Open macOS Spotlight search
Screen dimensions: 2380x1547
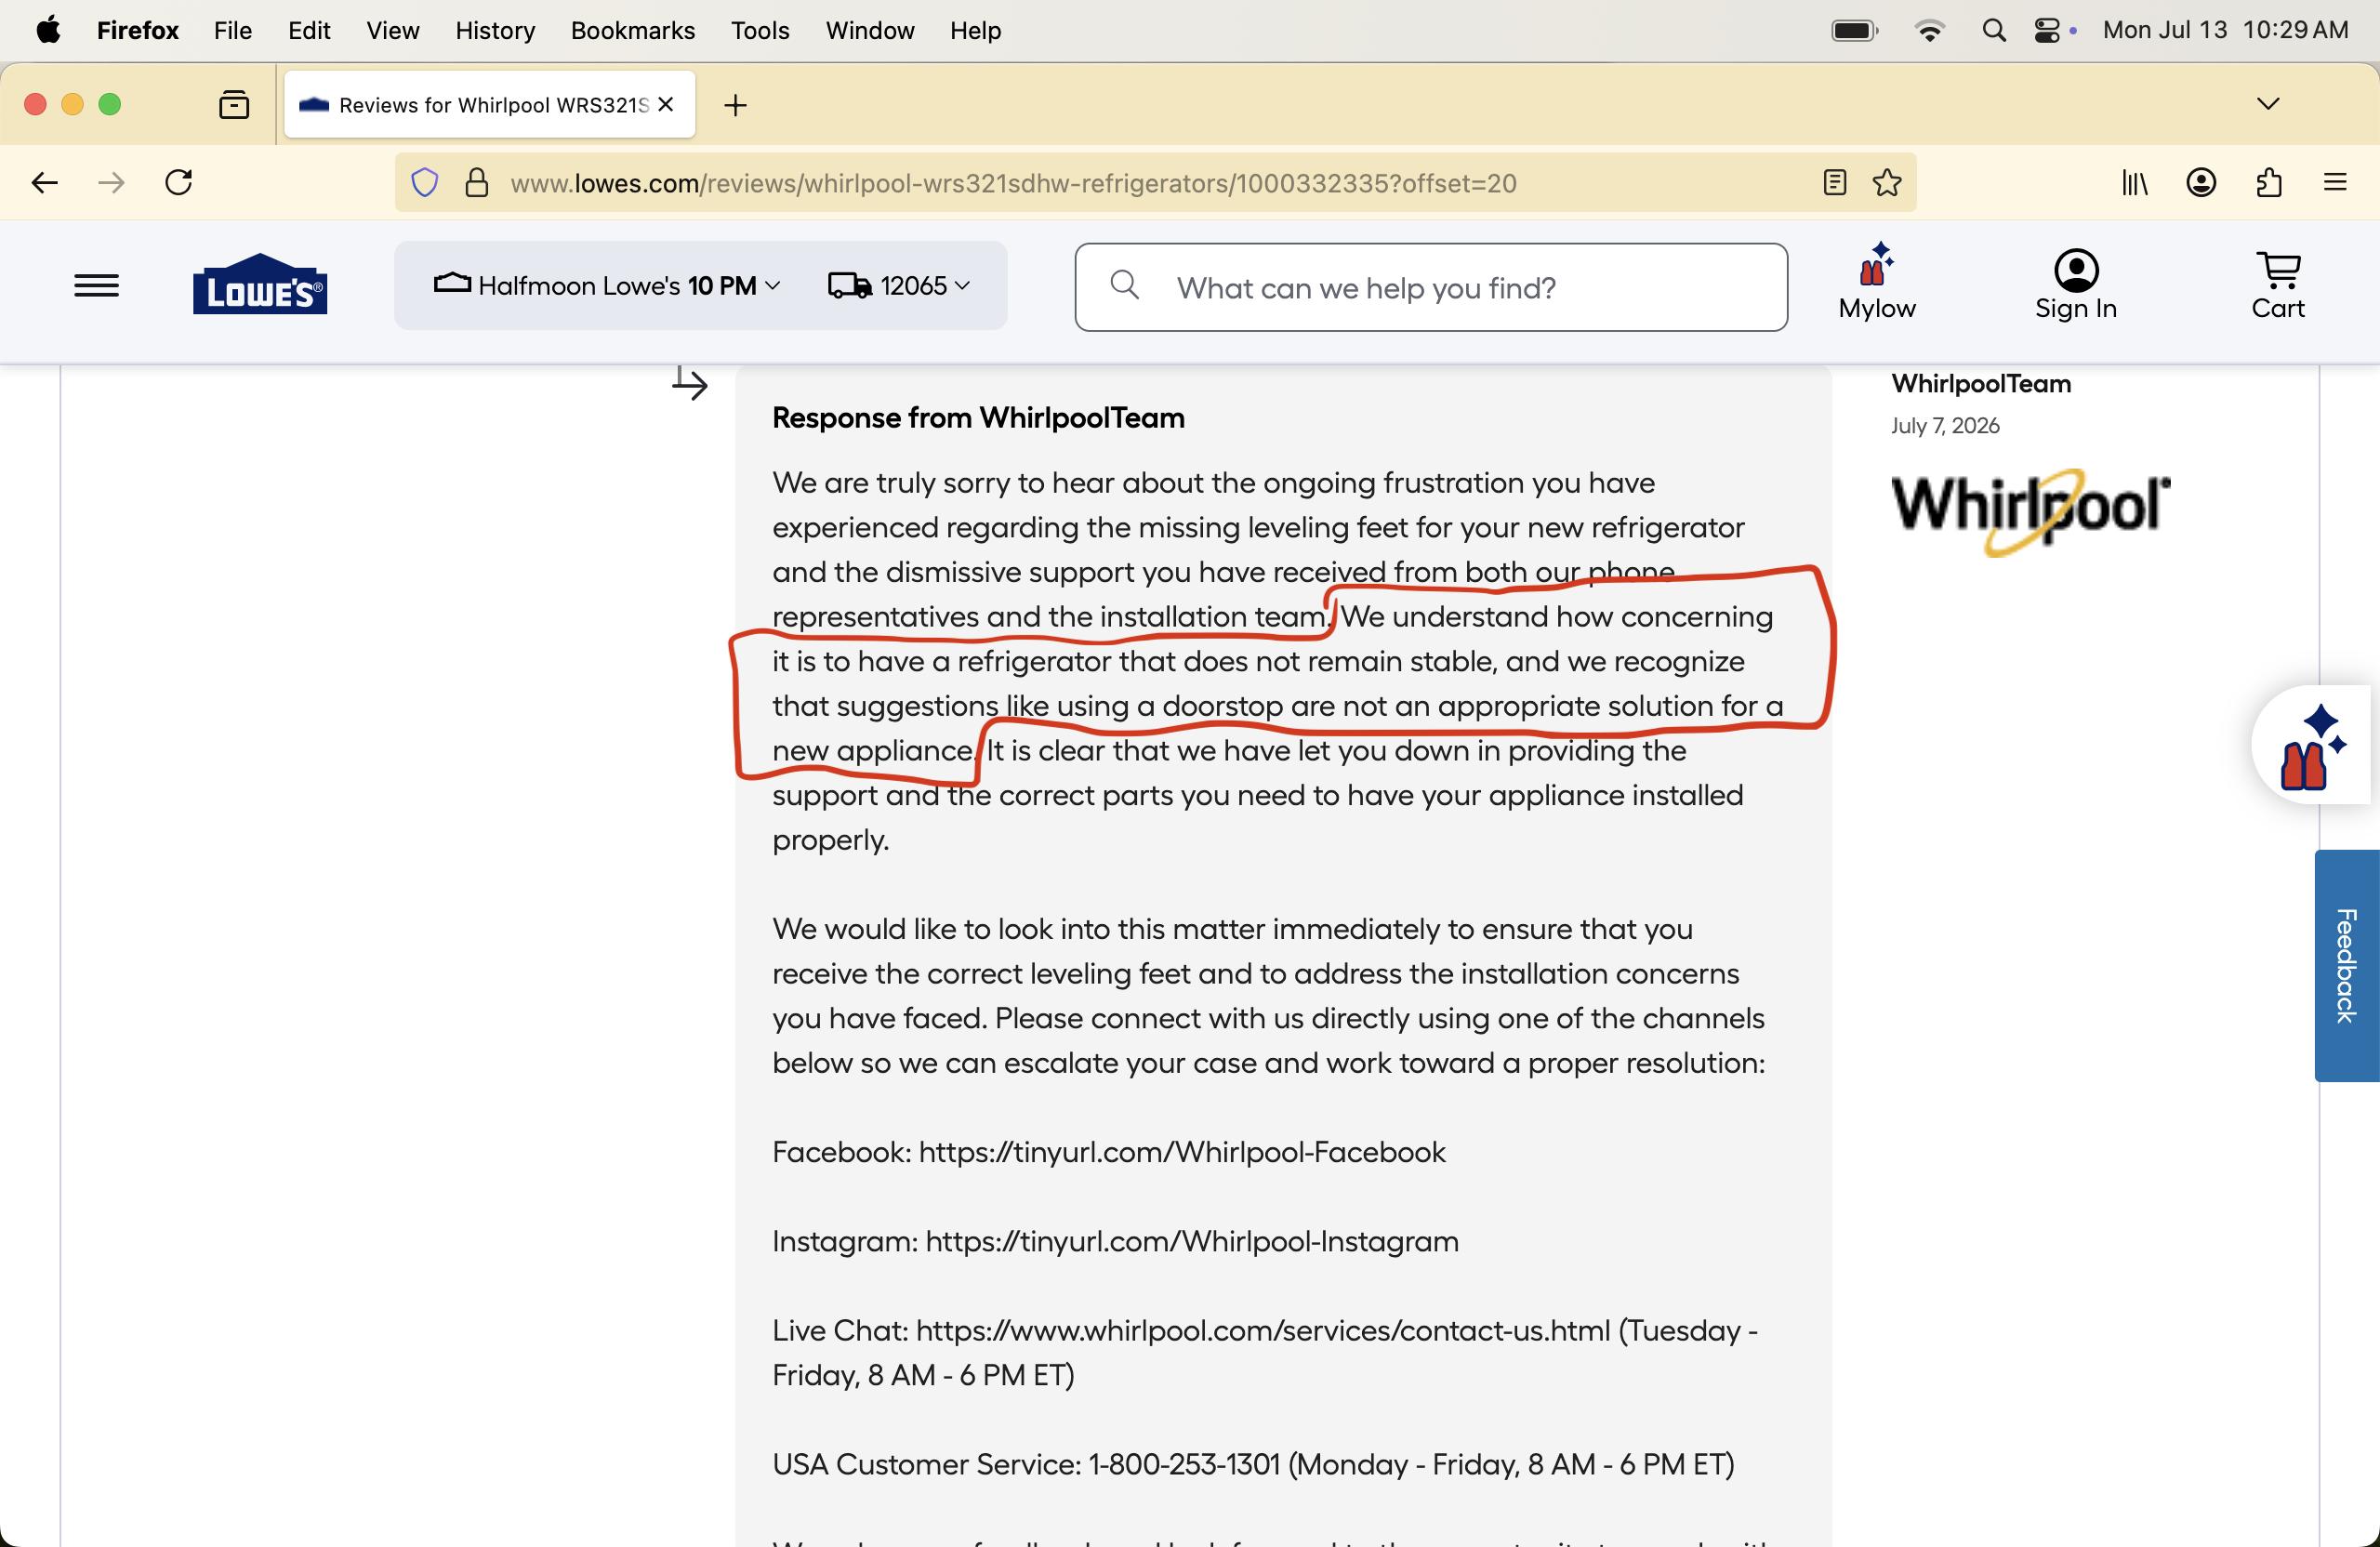[1994, 30]
